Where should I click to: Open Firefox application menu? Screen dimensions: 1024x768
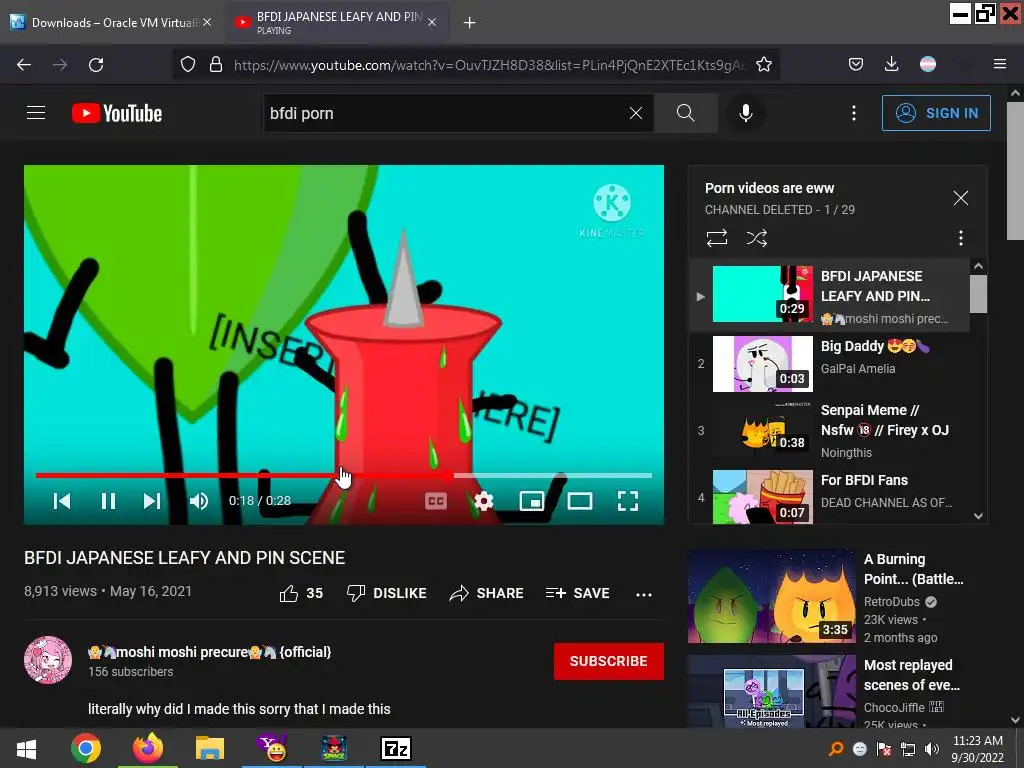[x=999, y=64]
